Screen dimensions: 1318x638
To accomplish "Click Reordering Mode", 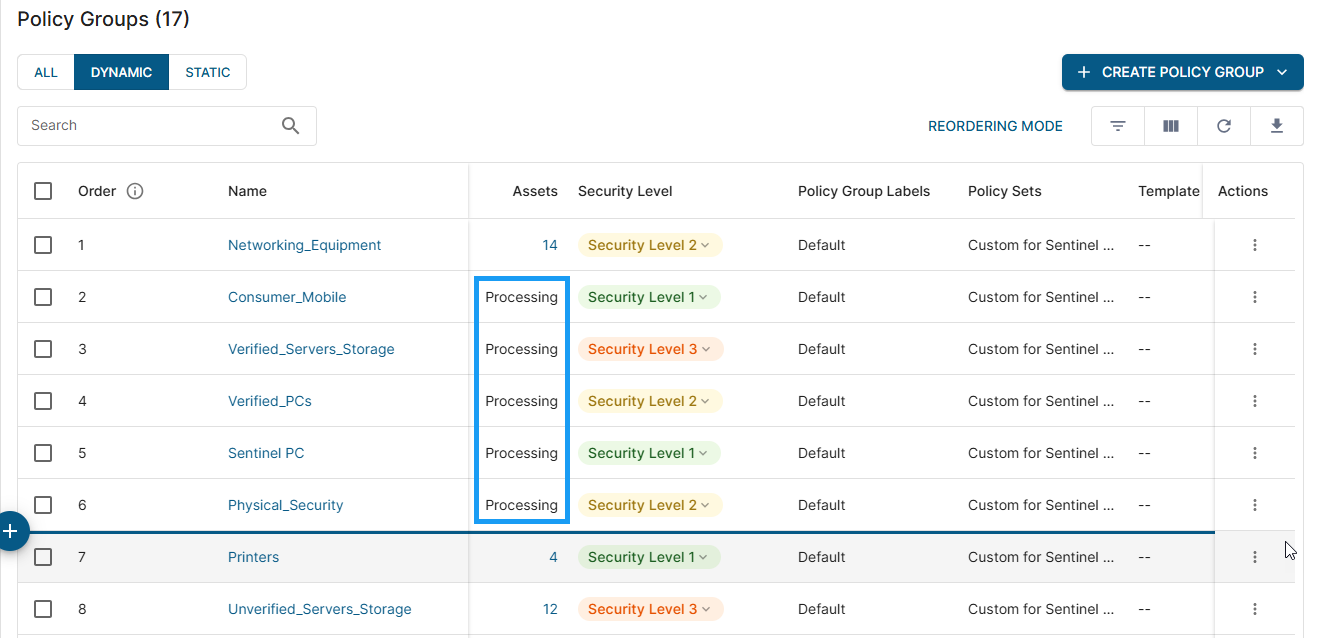I will pos(995,126).
